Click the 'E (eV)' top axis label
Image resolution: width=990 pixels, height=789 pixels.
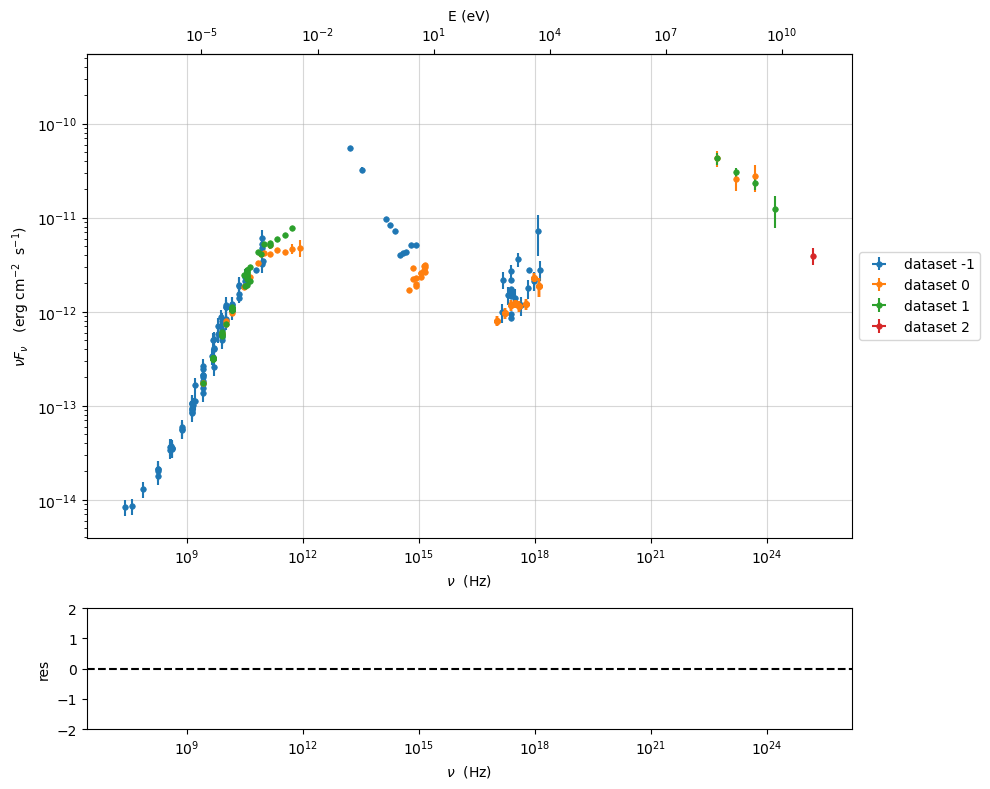469,16
